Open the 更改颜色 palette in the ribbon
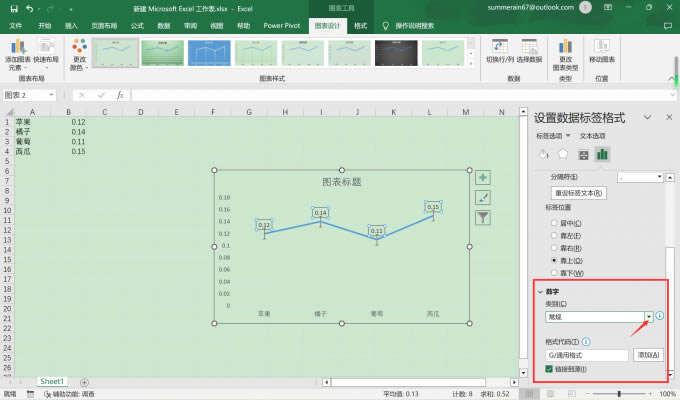The image size is (680, 400). click(79, 52)
